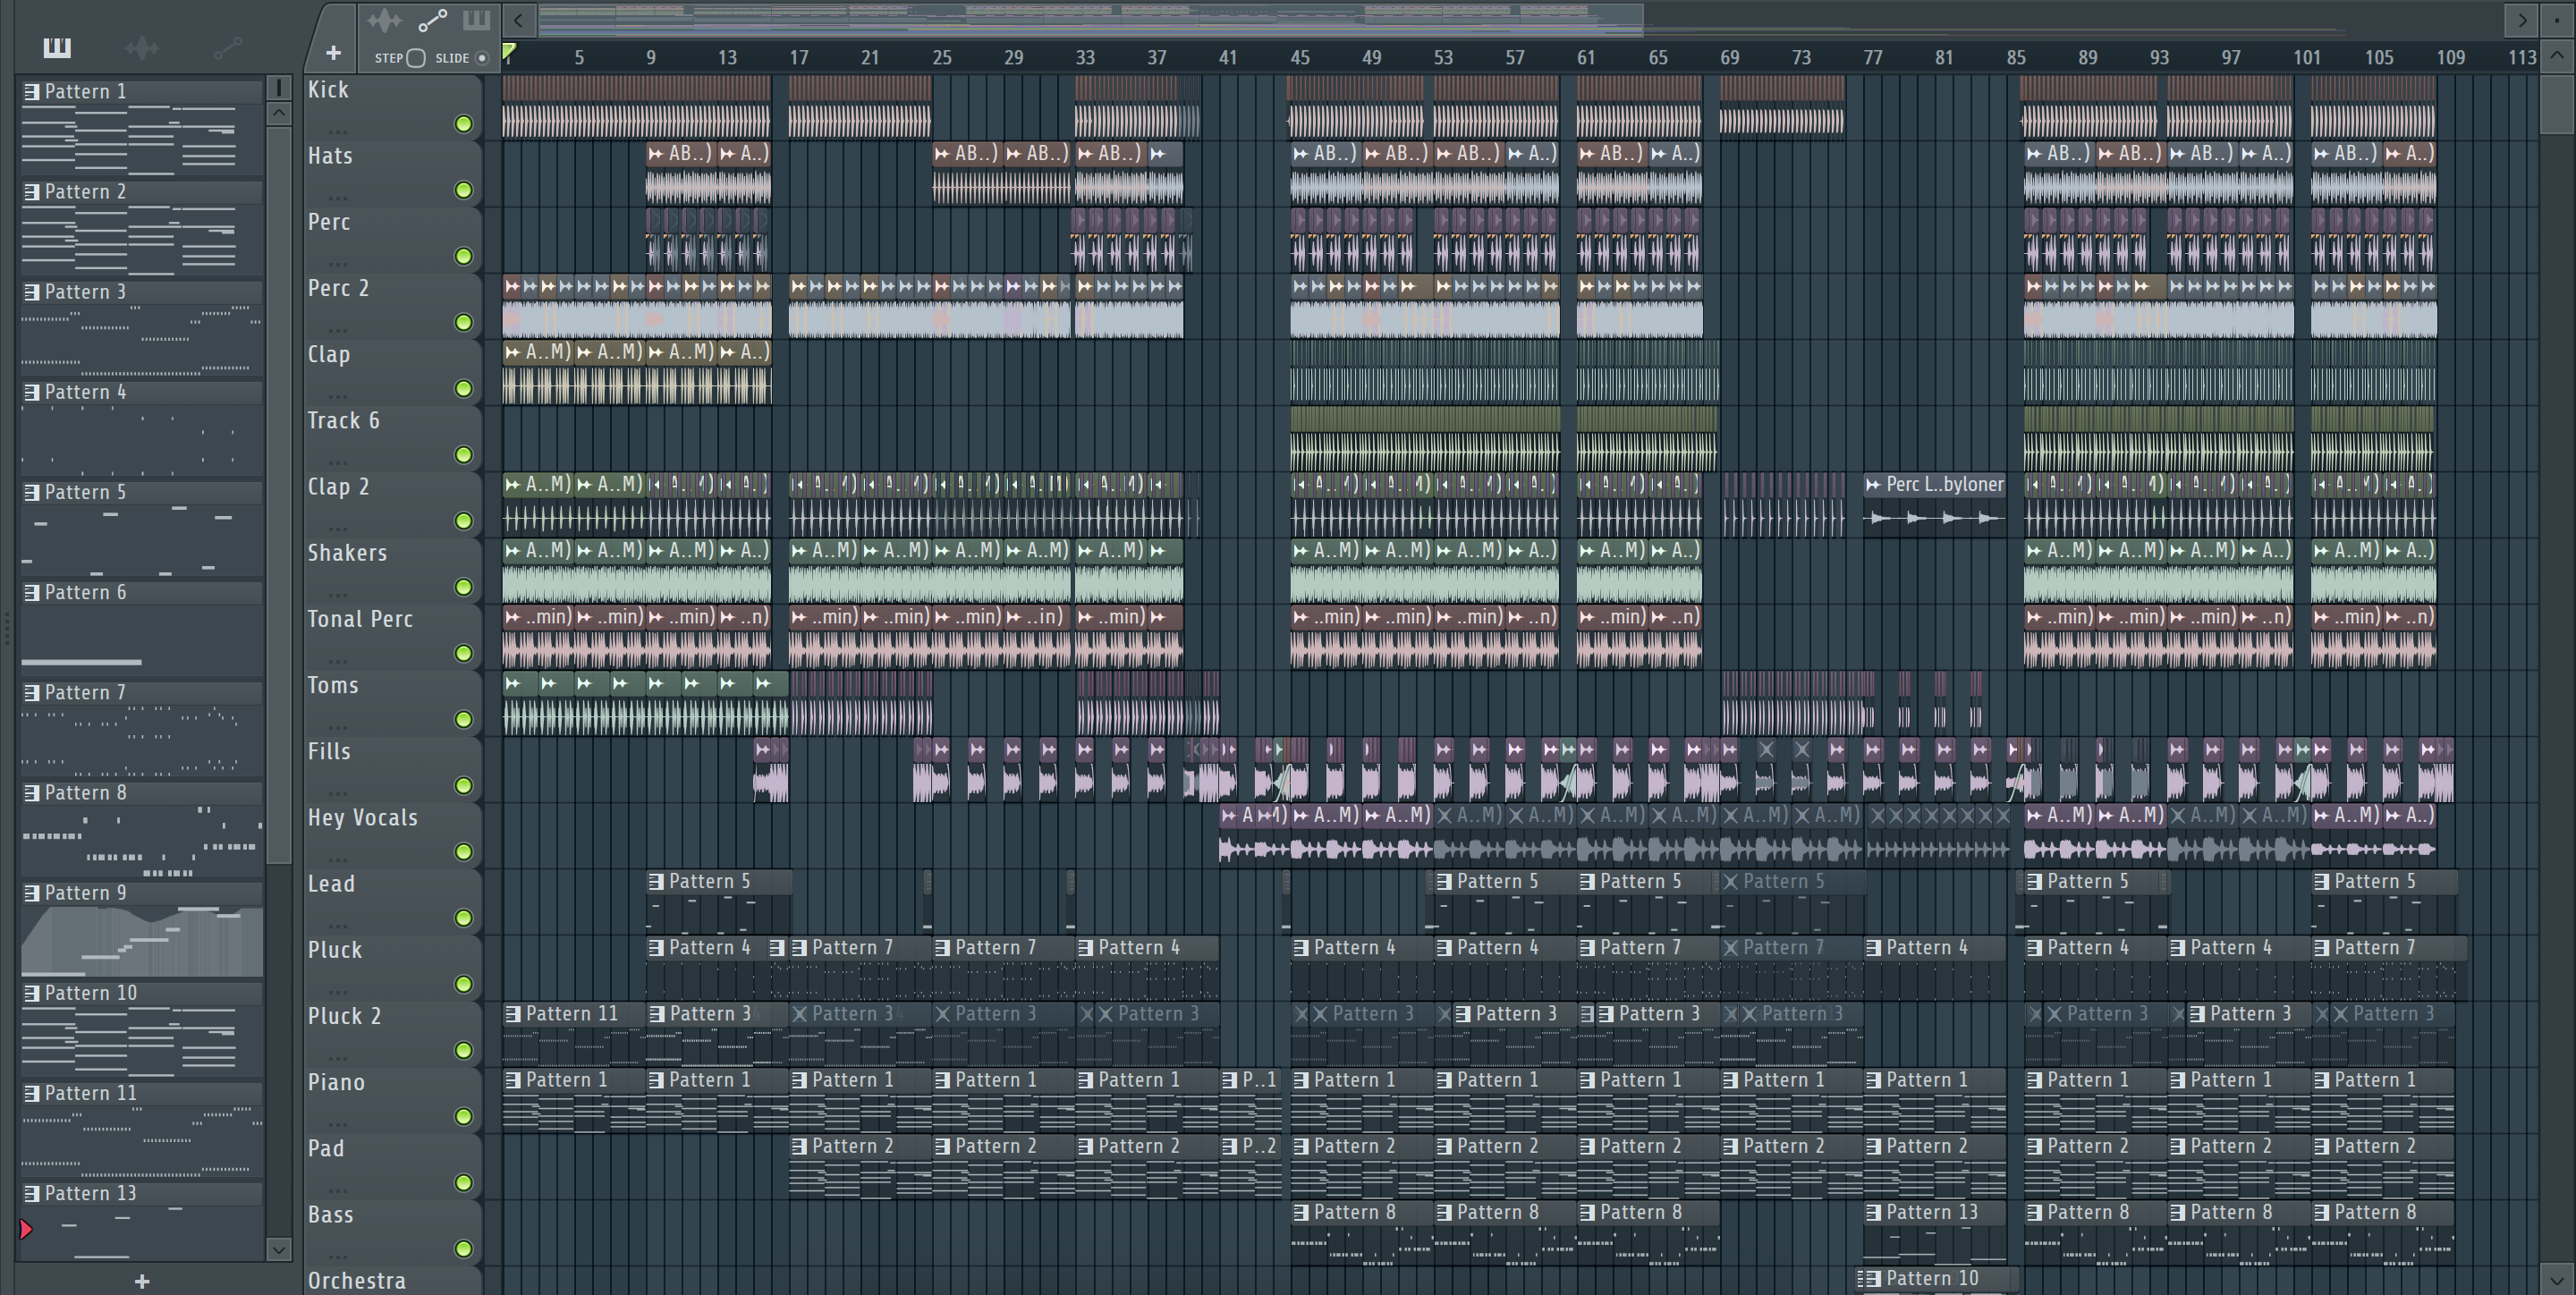Click the Pattern 11 clip icon on the Pluck 2 track

click(513, 1014)
